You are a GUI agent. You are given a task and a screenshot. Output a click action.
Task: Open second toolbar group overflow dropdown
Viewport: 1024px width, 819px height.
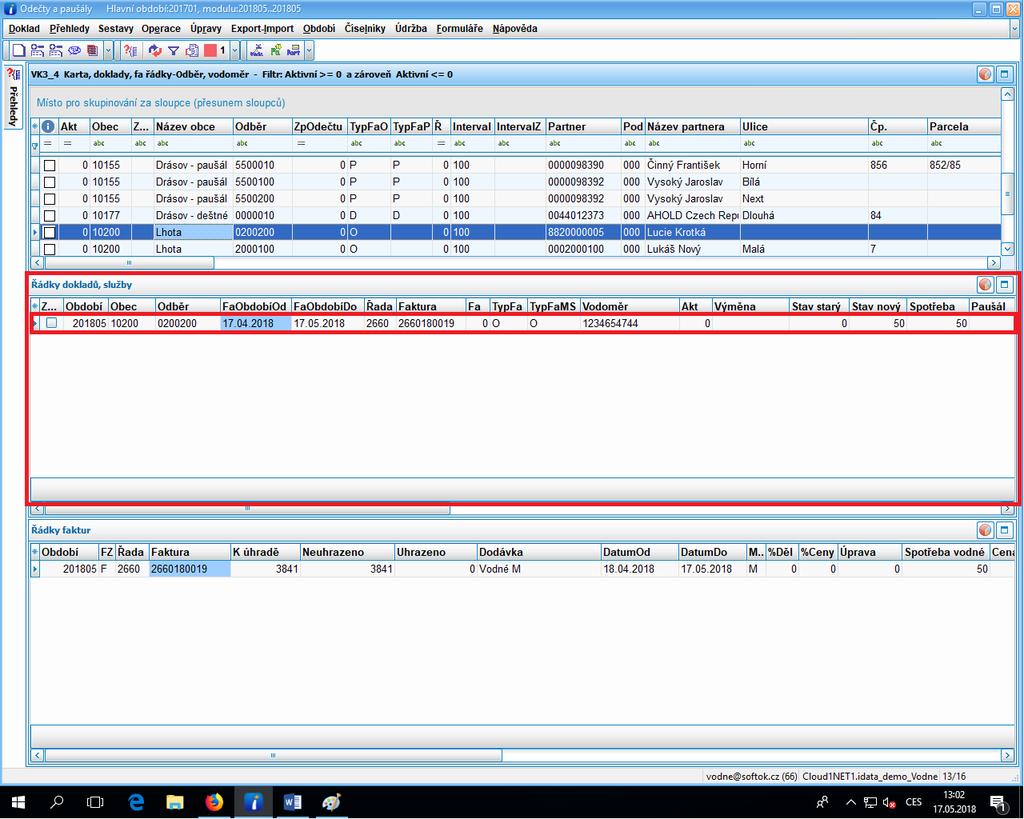pos(234,50)
